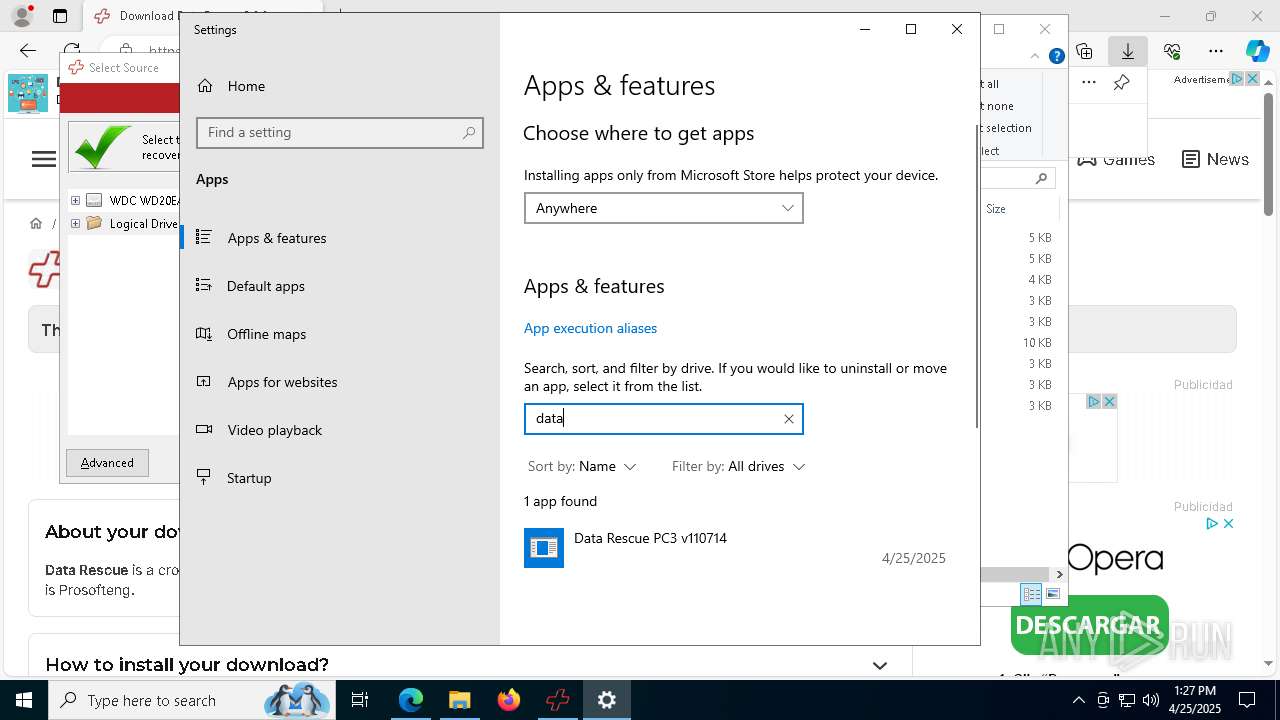Expand How to install your download section
The width and height of the screenshot is (1280, 720).
[x=880, y=665]
